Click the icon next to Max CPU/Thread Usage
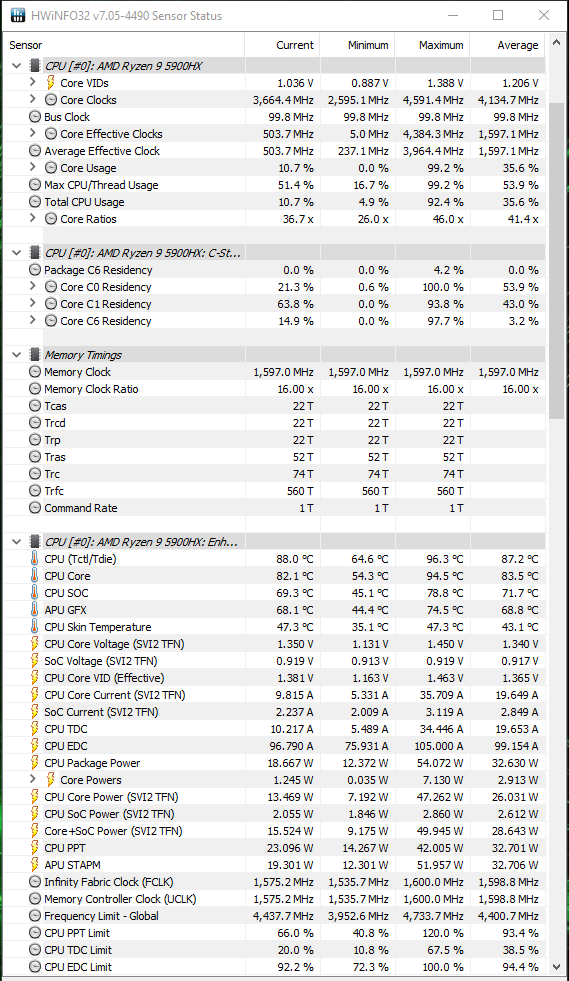The width and height of the screenshot is (569, 981). 35,185
